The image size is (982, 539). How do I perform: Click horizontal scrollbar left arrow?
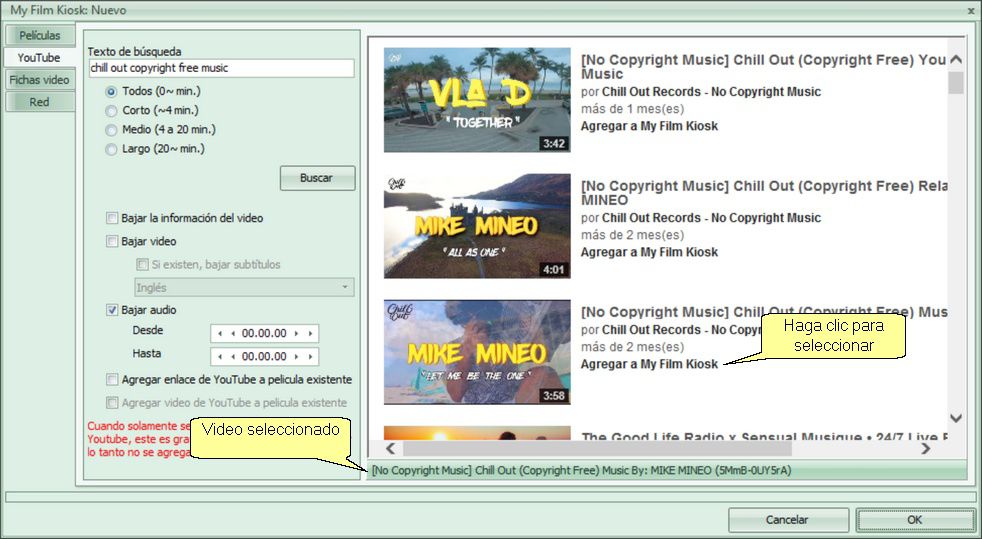[390, 448]
